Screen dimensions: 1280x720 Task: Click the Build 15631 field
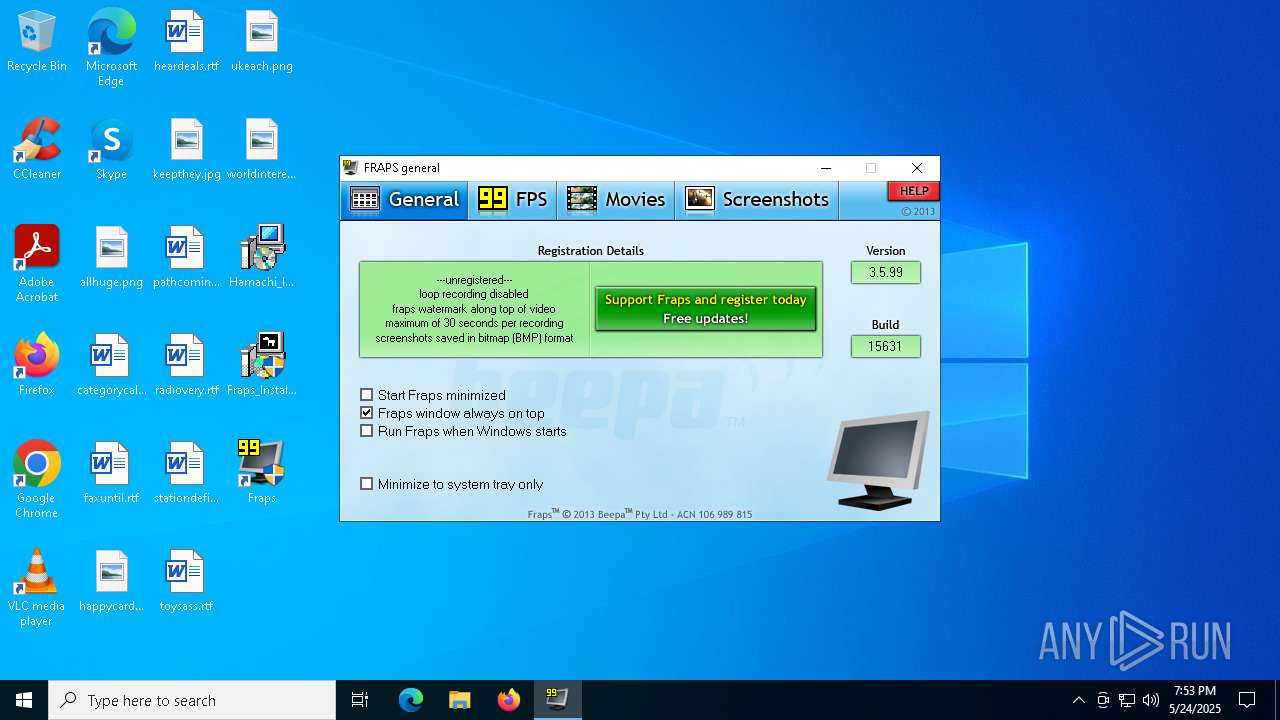tap(886, 346)
